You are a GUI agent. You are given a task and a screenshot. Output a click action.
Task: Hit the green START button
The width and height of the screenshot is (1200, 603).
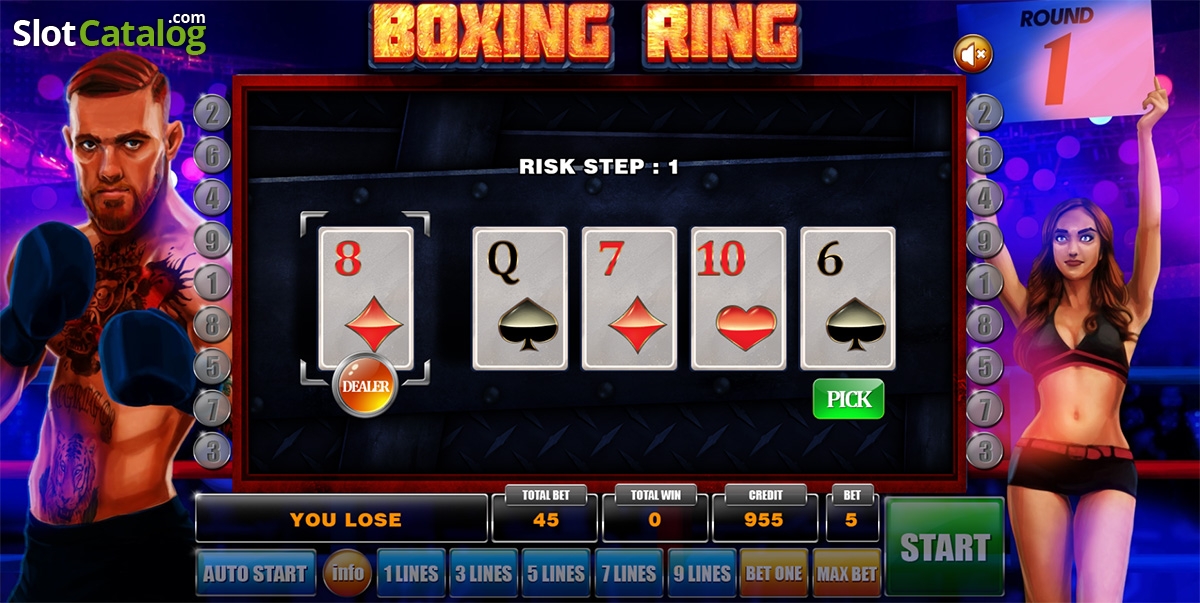coord(945,547)
